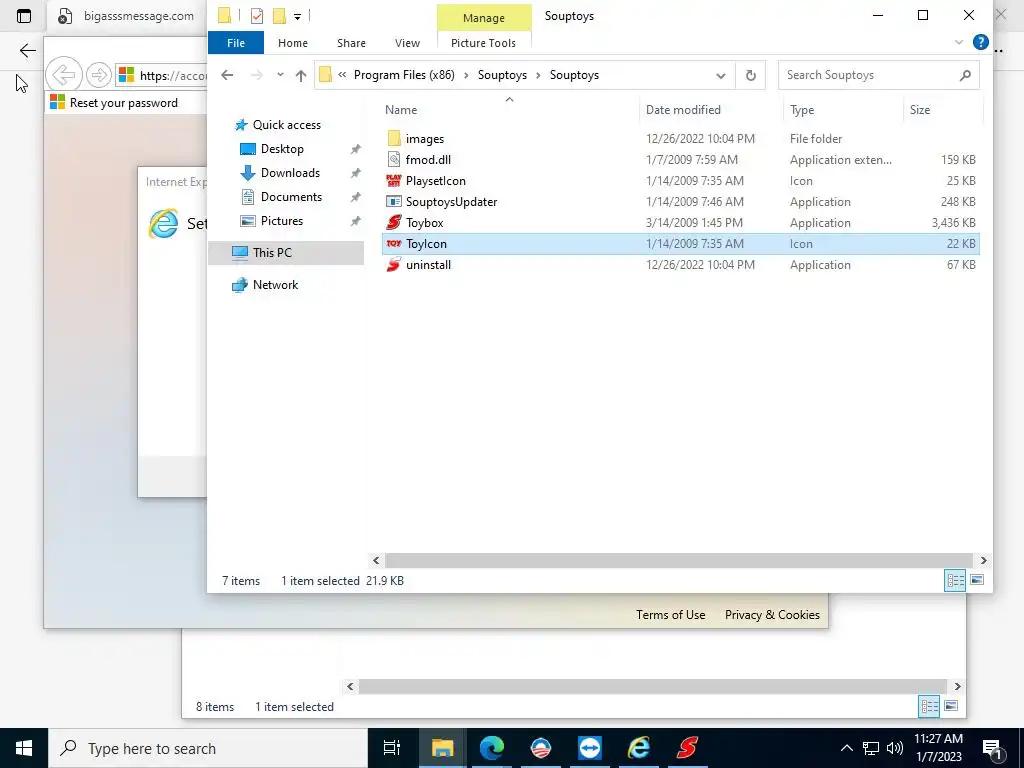
Task: Open customize quick access toolbar dropdown
Action: click(298, 16)
